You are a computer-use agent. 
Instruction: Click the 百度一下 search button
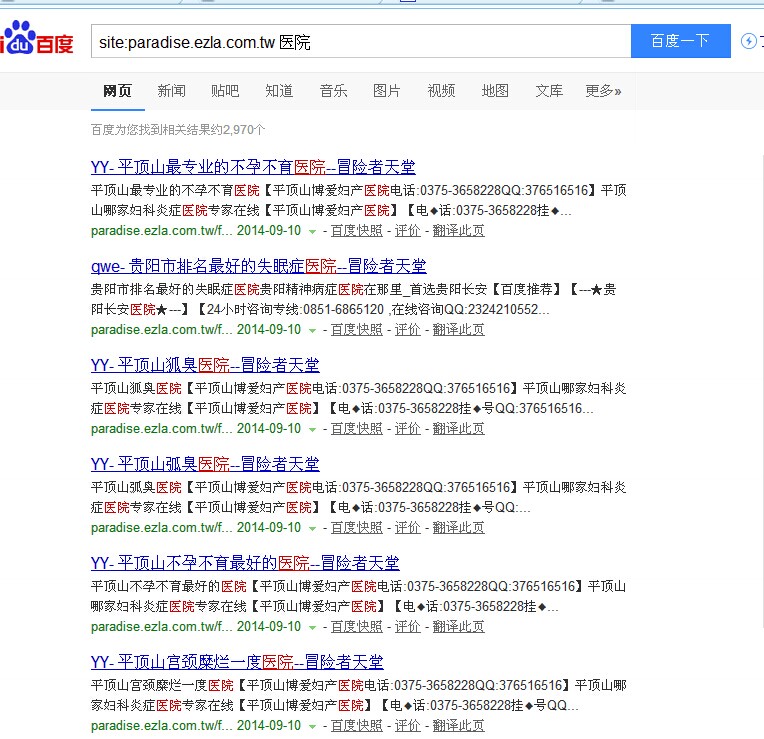681,41
